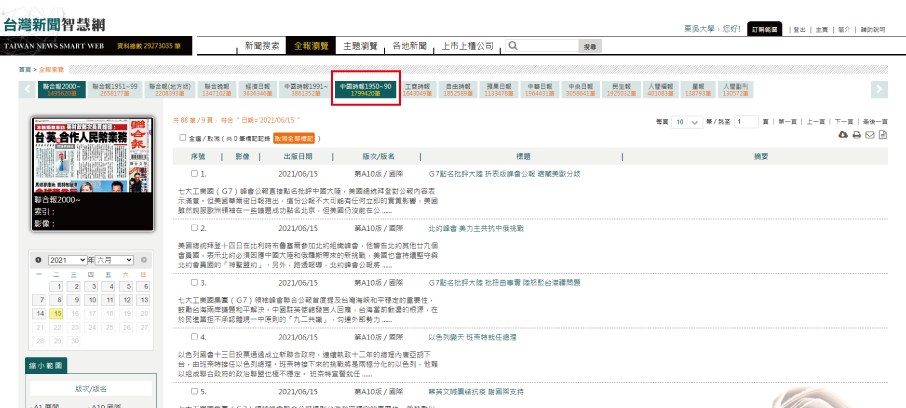Click the page number input field
This screenshot has height=408, width=906.
[x=746, y=122]
